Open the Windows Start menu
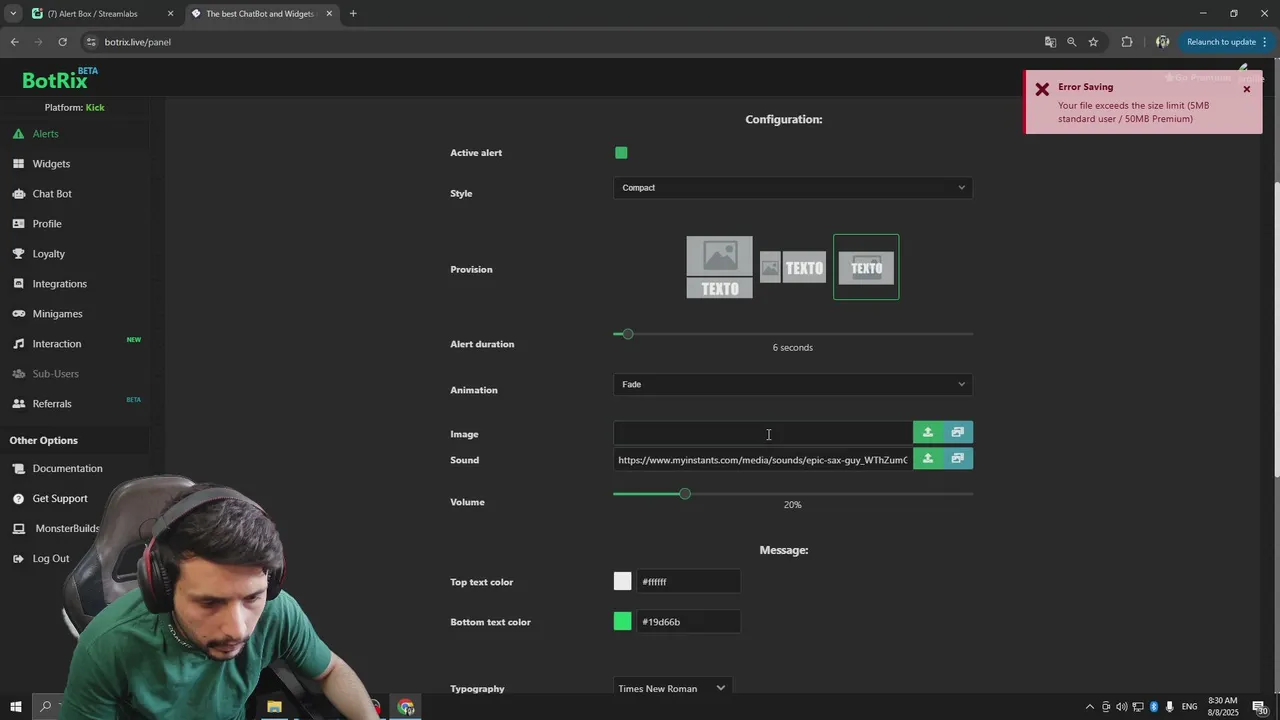This screenshot has height=720, width=1280. 16,707
